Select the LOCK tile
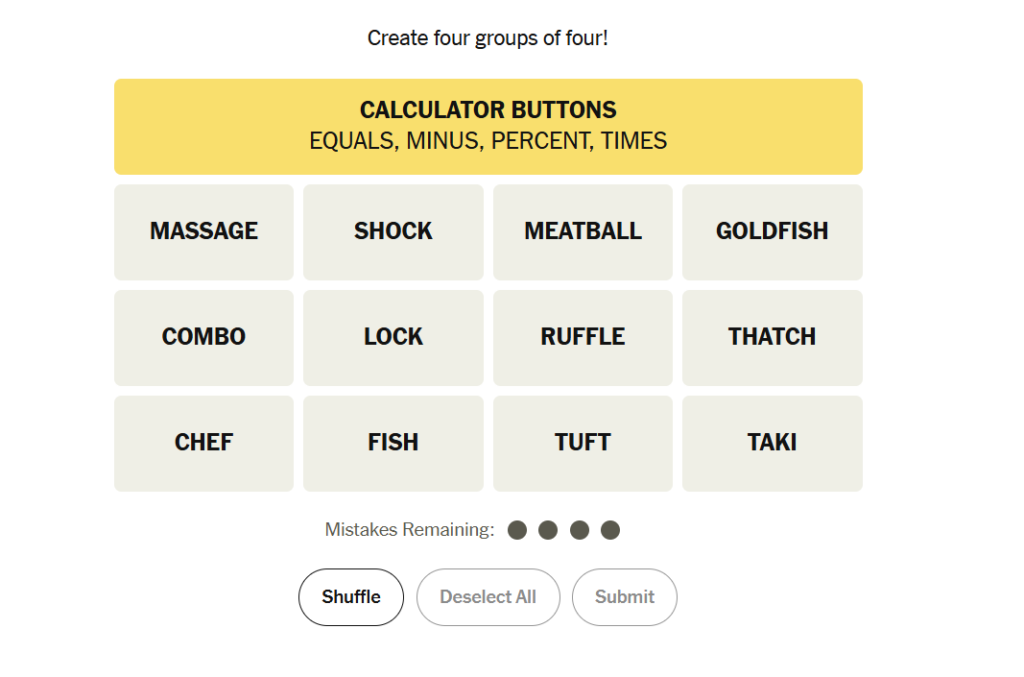 pos(393,337)
